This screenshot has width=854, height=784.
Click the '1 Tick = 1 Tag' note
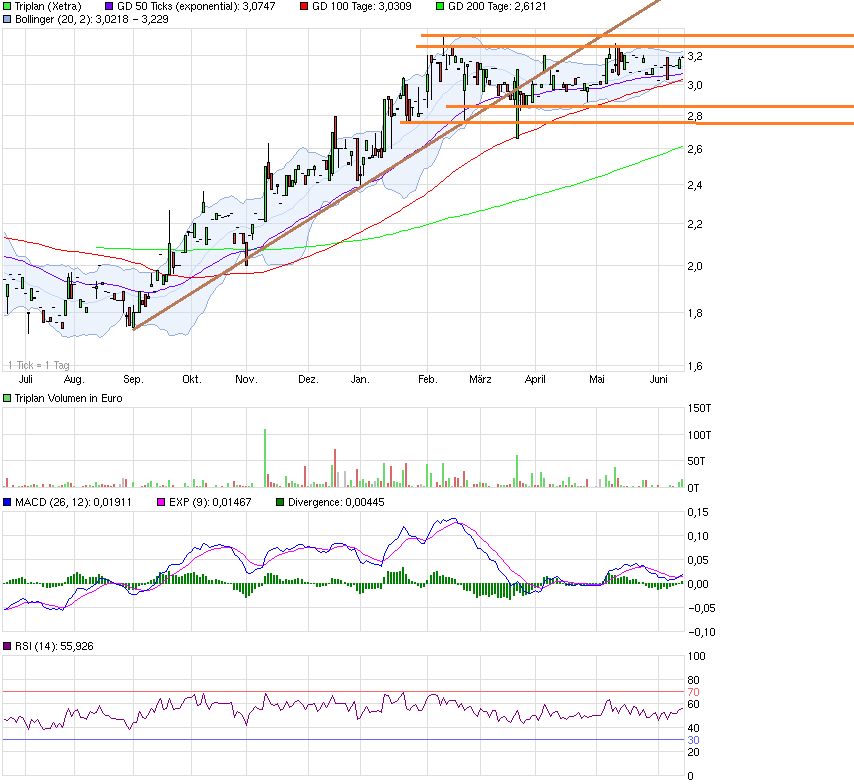pyautogui.click(x=39, y=365)
